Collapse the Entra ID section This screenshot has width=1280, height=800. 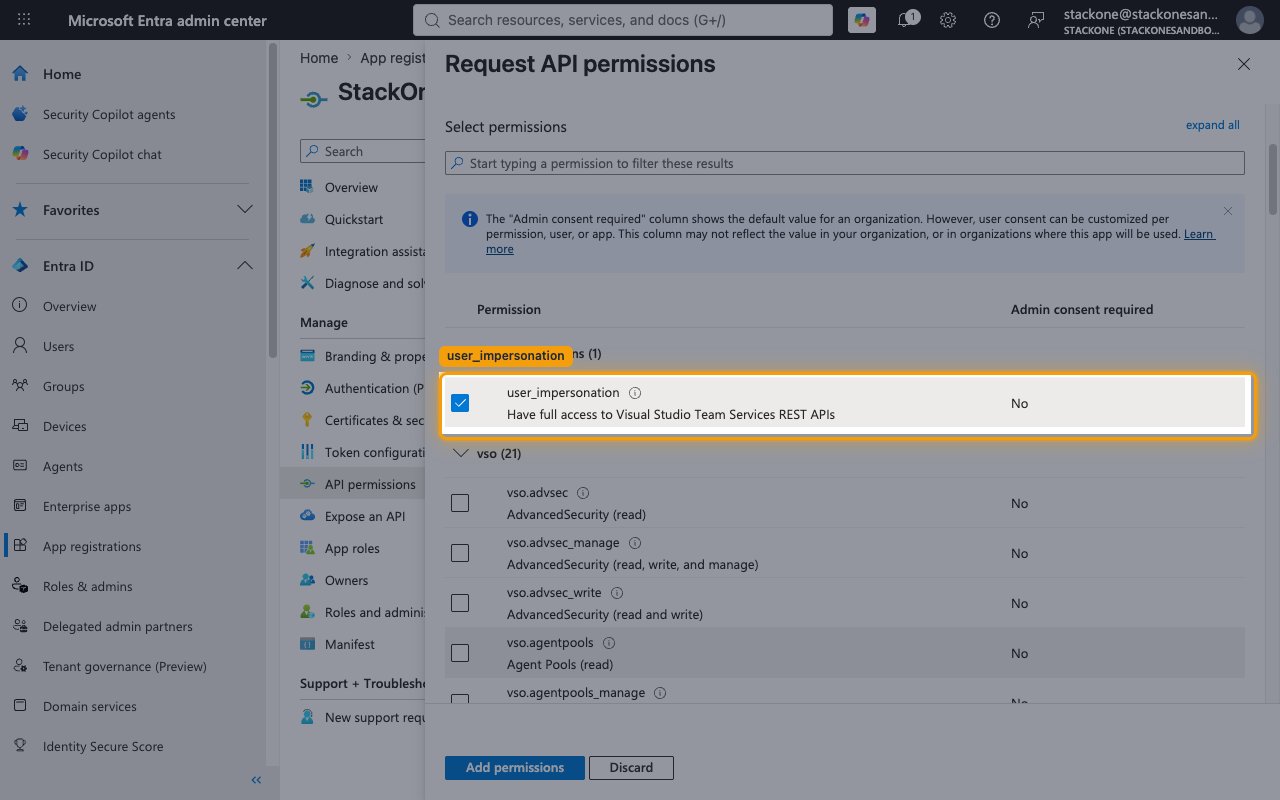244,266
